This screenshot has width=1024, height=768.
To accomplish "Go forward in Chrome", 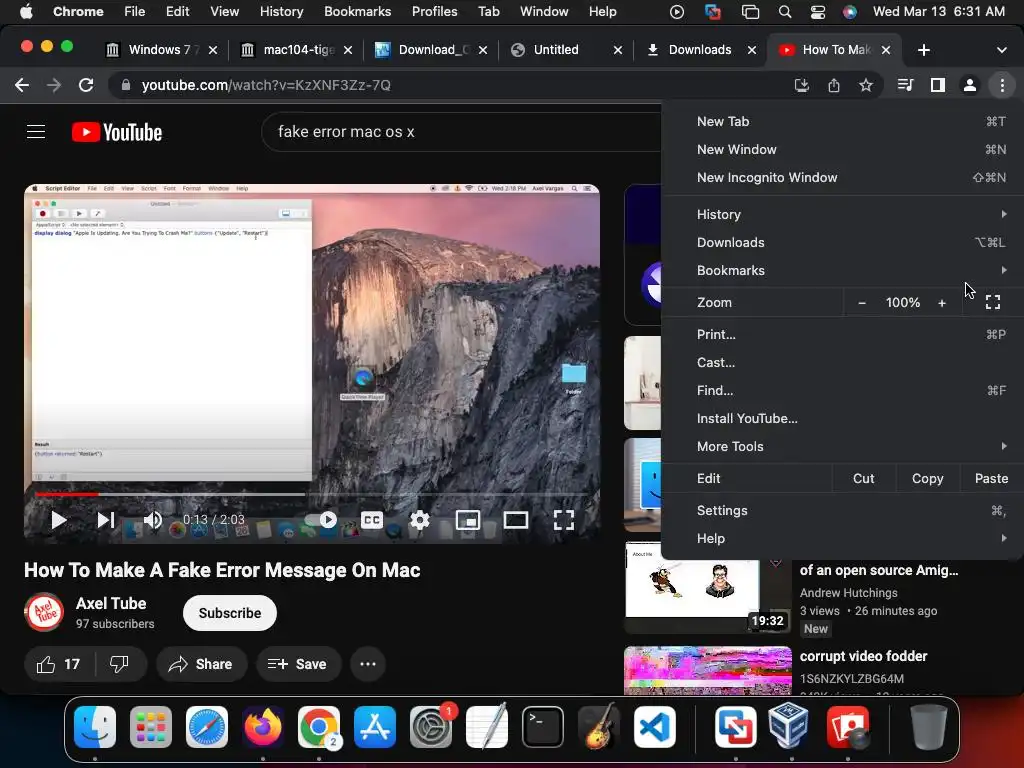I will (54, 85).
